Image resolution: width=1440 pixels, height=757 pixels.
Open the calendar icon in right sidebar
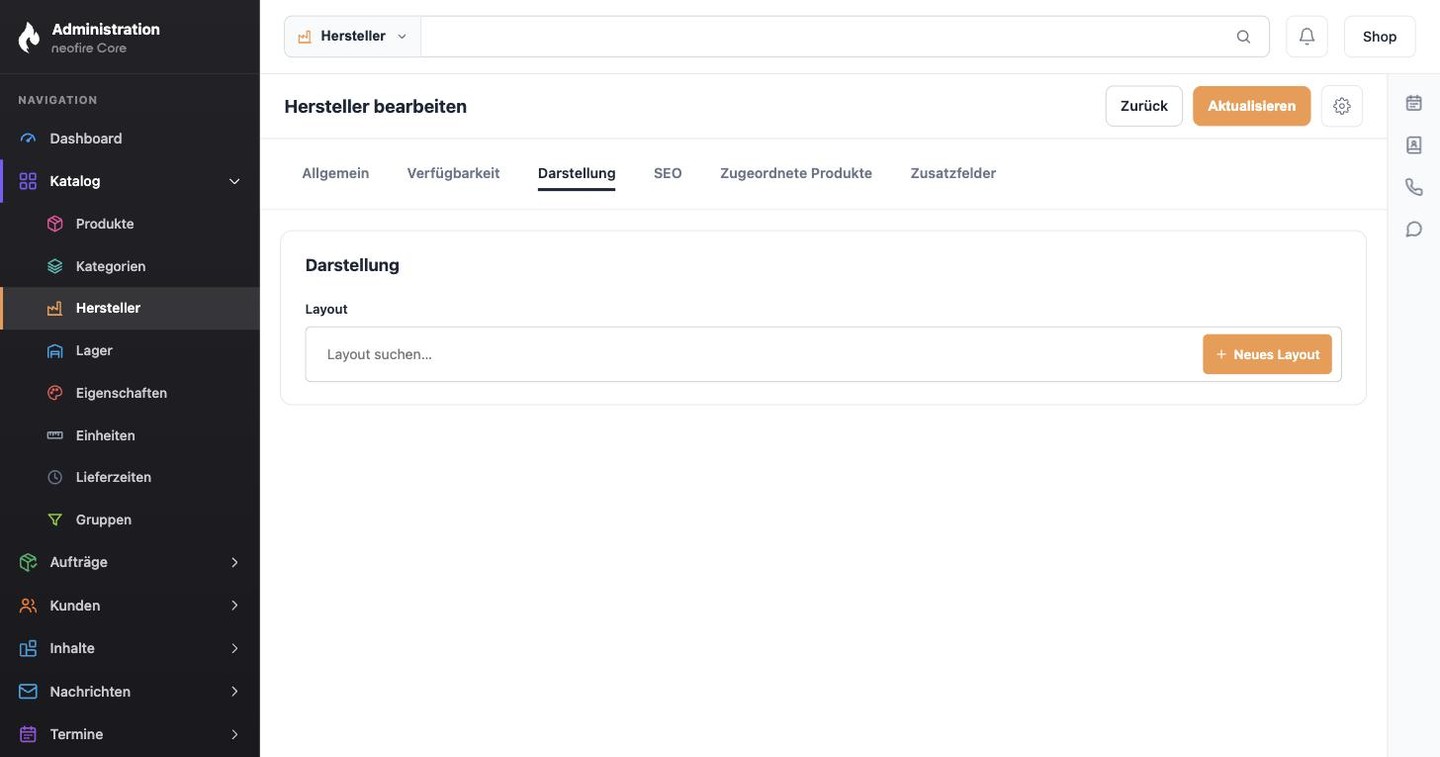[1414, 103]
